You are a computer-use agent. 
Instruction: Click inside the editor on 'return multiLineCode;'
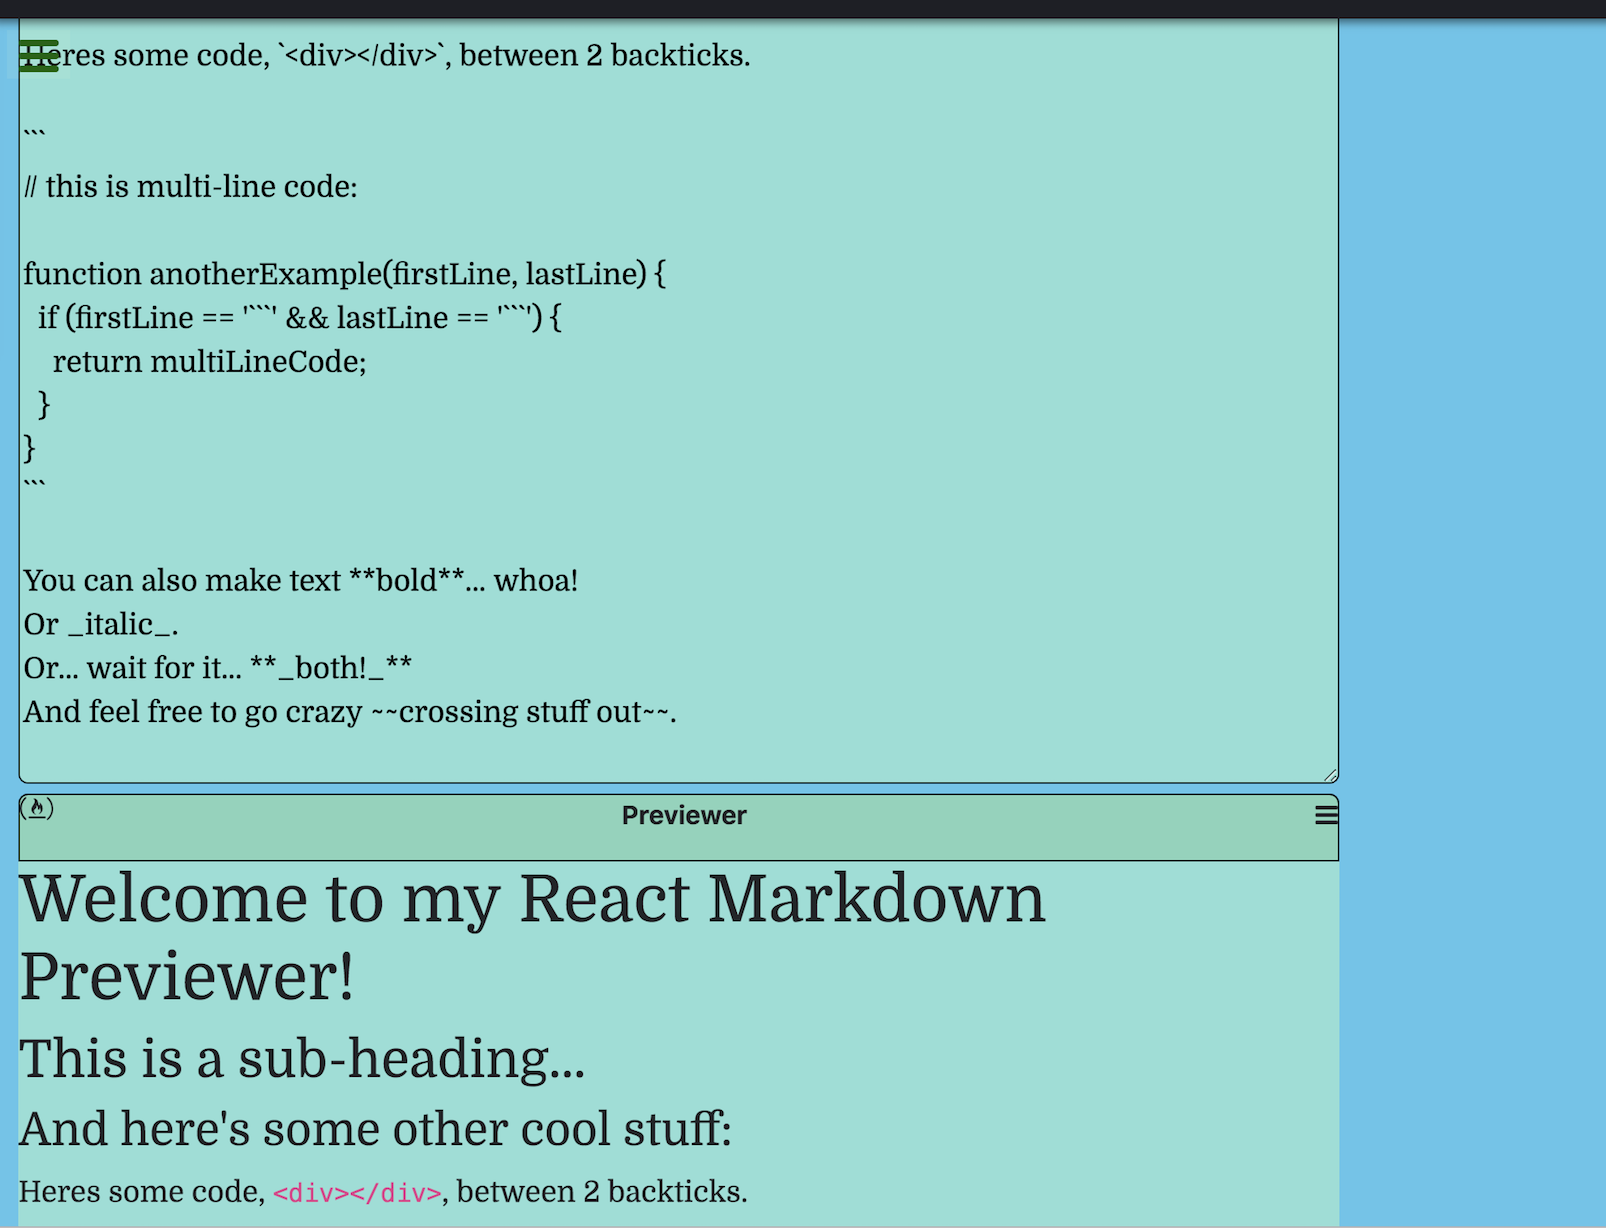pos(210,361)
